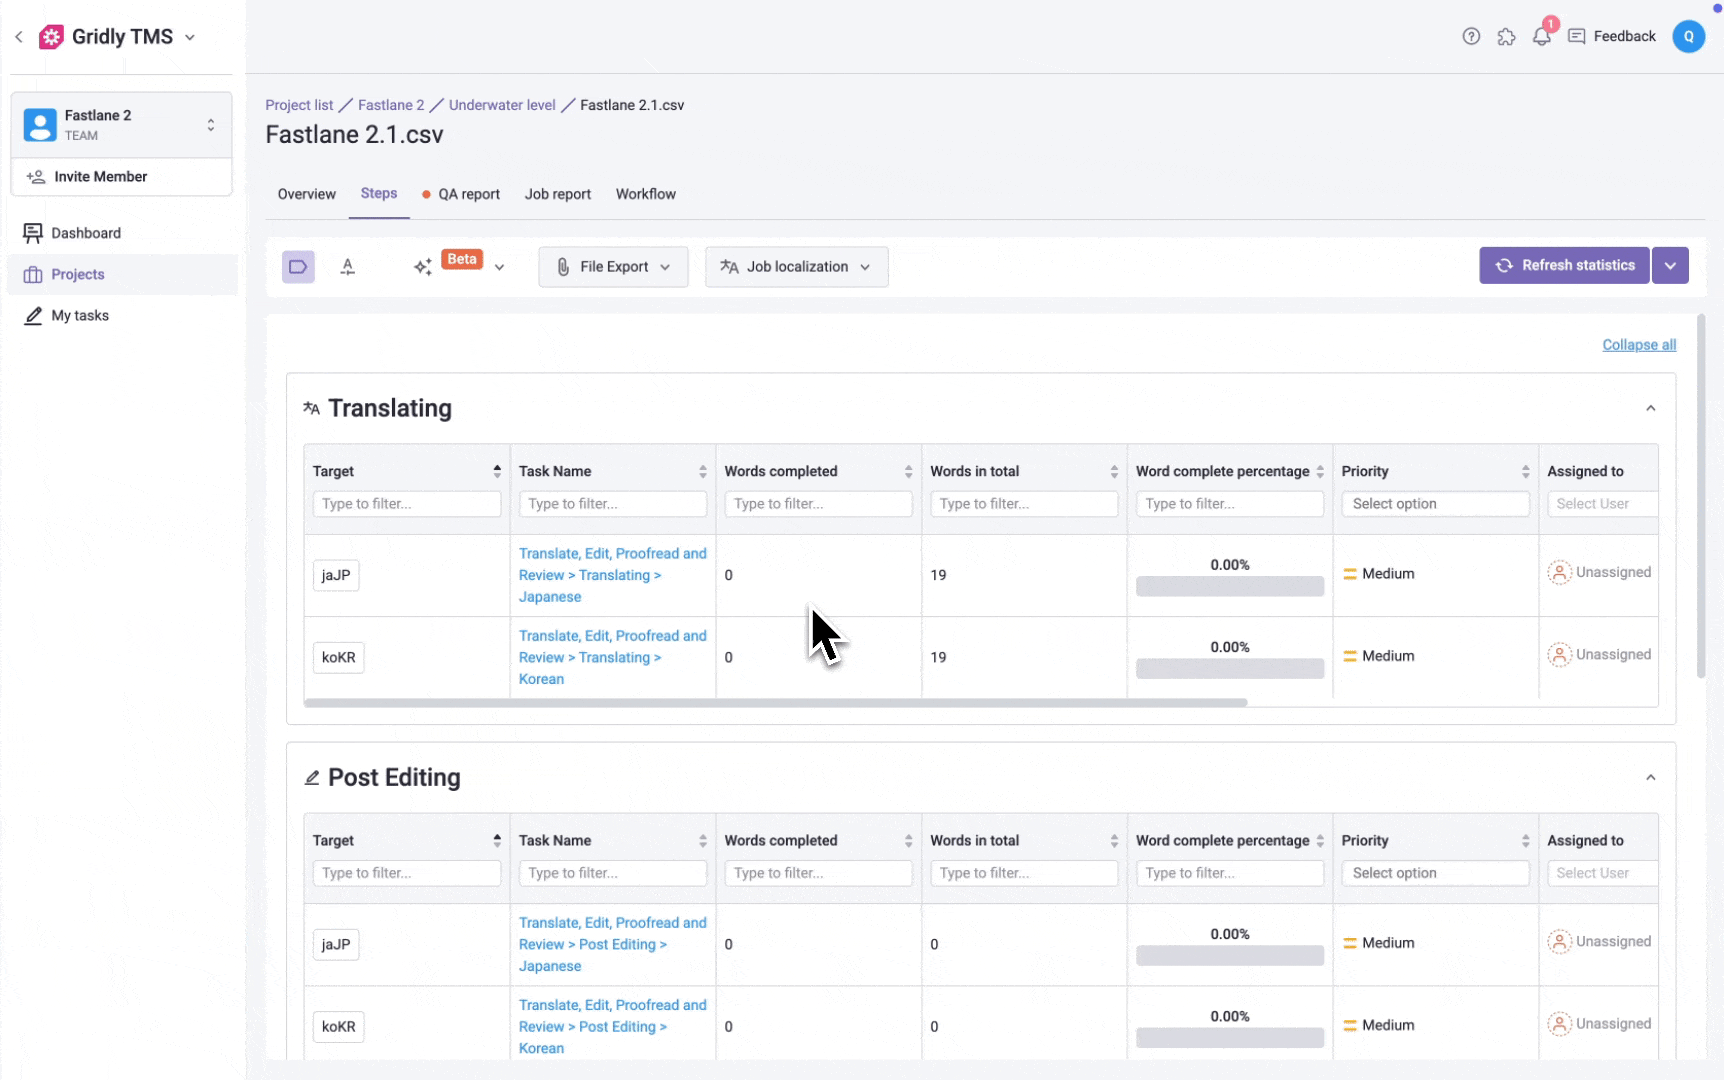Image resolution: width=1724 pixels, height=1080 pixels.
Task: Sort Translating table by Target column
Action: coord(497,471)
